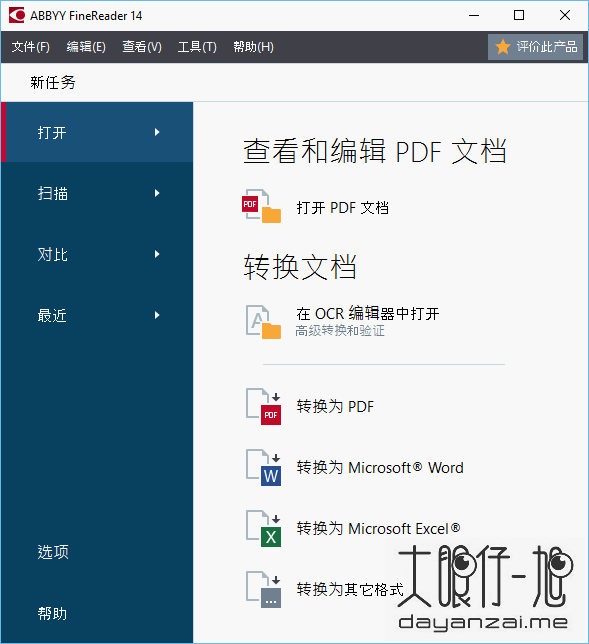The height and width of the screenshot is (644, 589).
Task: Select the 打开 sidebar tab
Action: pyautogui.click(x=97, y=132)
